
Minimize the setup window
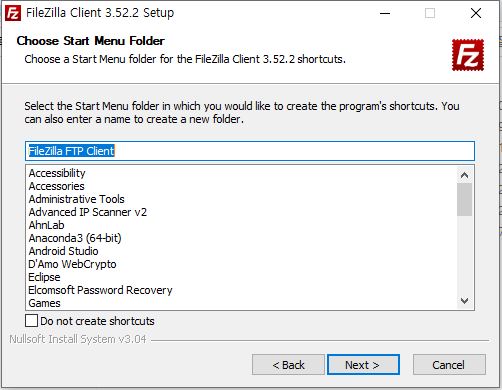385,14
